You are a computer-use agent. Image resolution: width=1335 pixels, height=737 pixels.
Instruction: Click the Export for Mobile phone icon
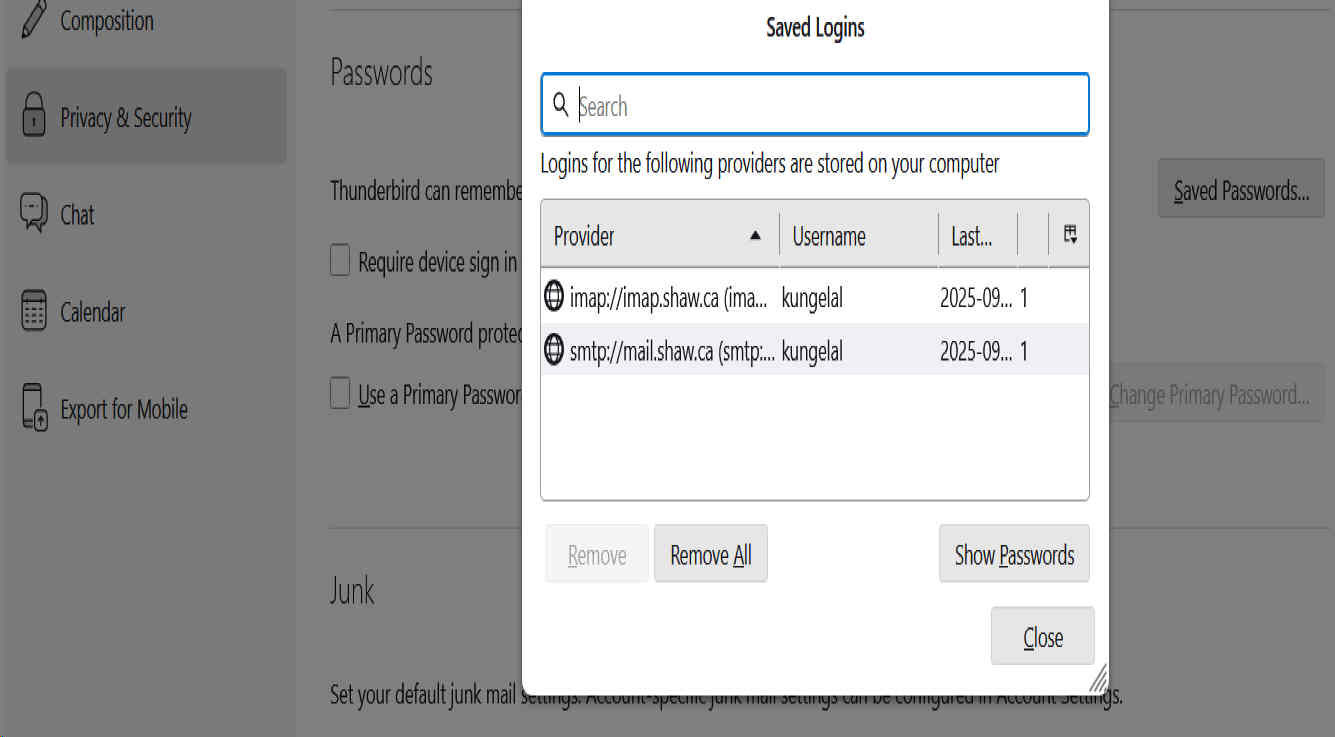(34, 408)
